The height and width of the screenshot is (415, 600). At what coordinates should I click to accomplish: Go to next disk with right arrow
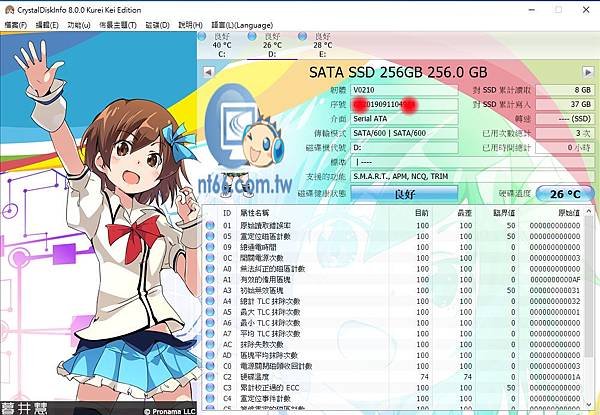tap(588, 72)
